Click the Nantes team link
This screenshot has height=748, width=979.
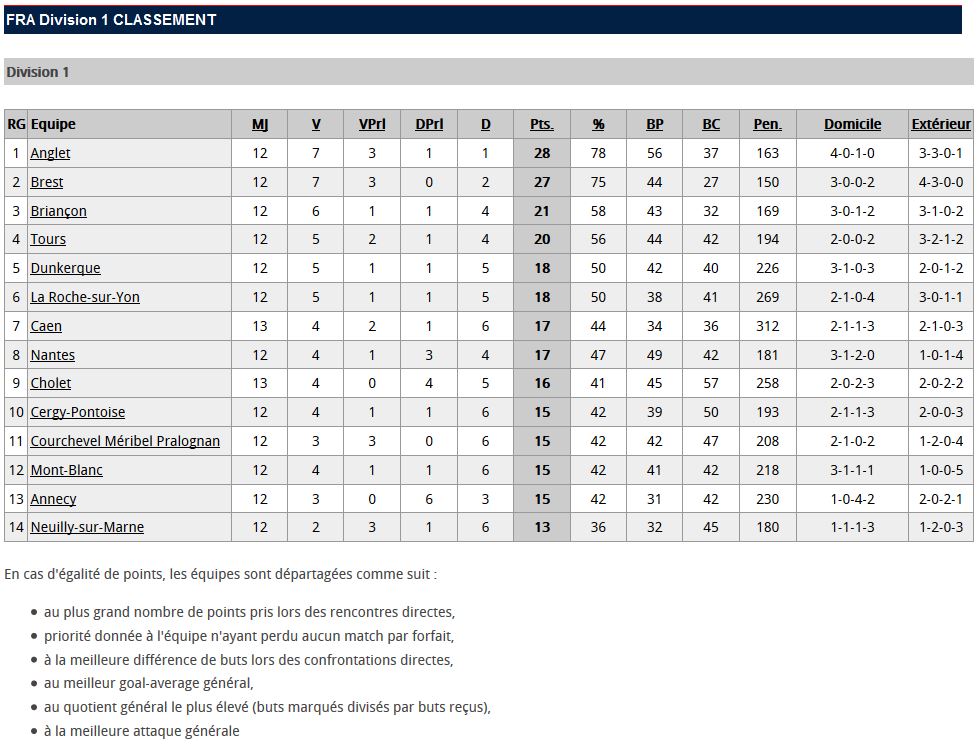pos(52,355)
